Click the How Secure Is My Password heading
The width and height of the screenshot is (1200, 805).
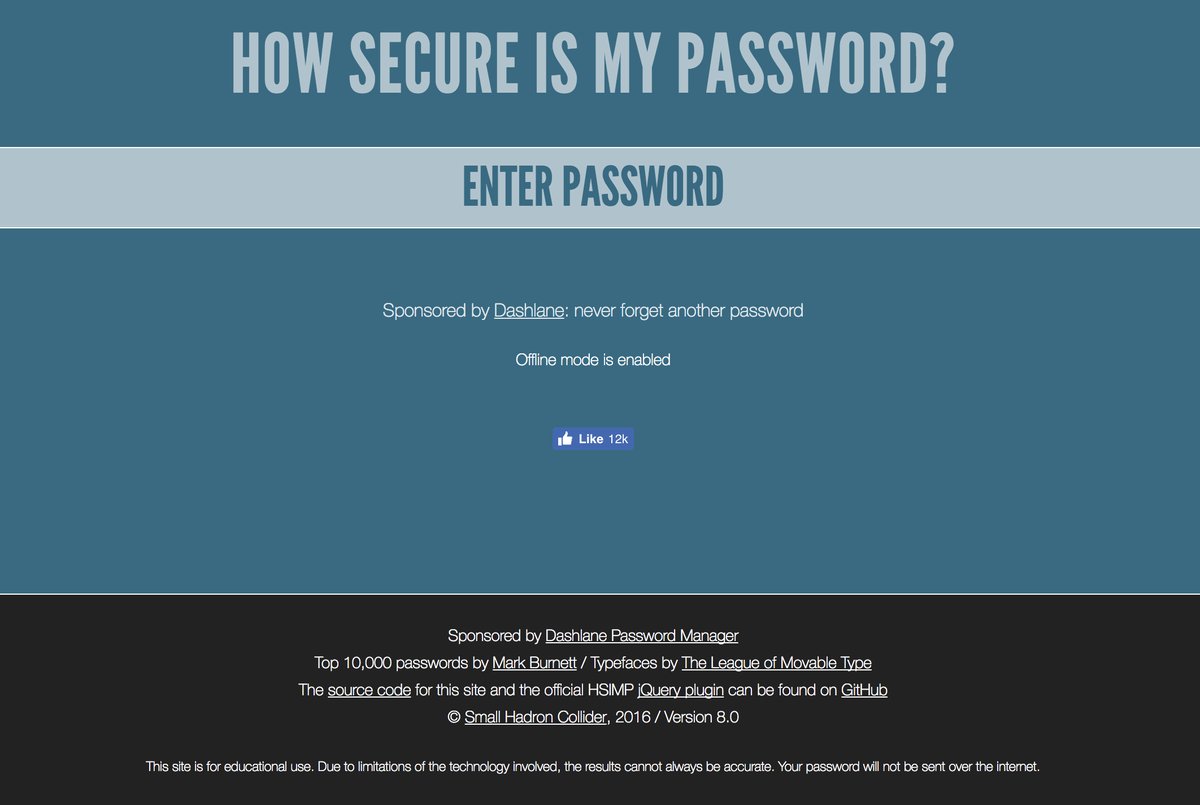point(593,65)
